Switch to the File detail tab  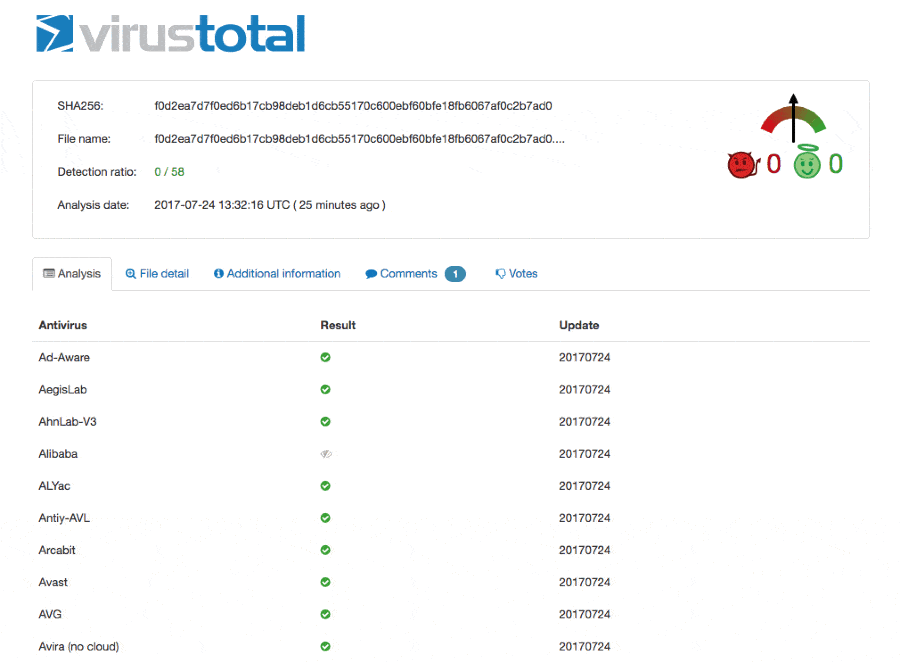[x=157, y=274]
